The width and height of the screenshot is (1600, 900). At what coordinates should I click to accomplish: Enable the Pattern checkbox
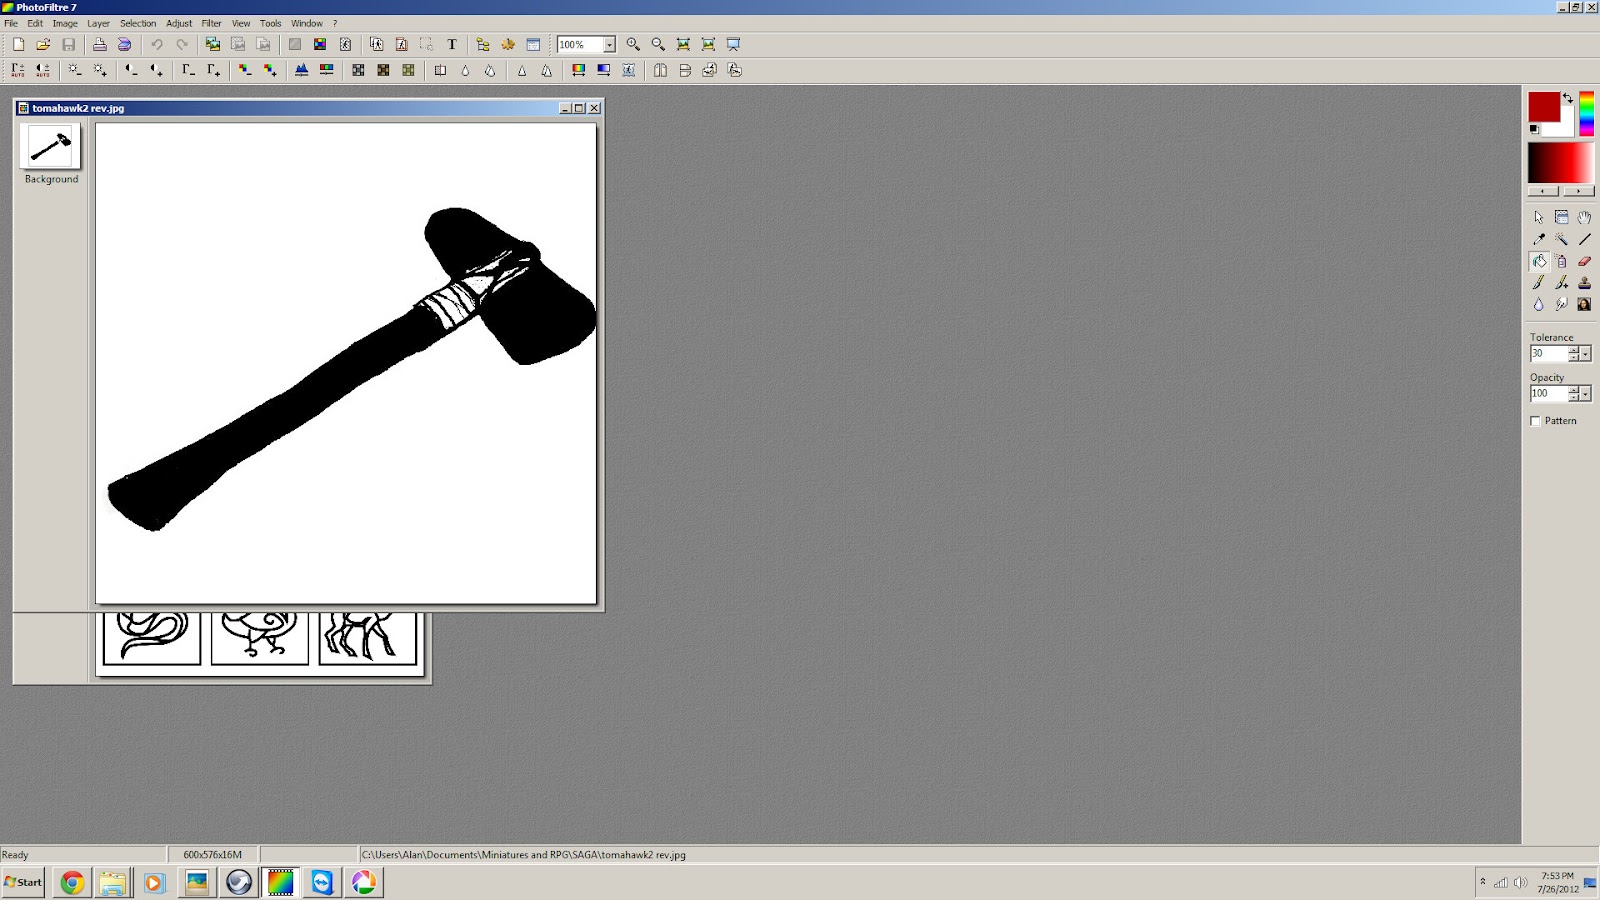tap(1535, 421)
